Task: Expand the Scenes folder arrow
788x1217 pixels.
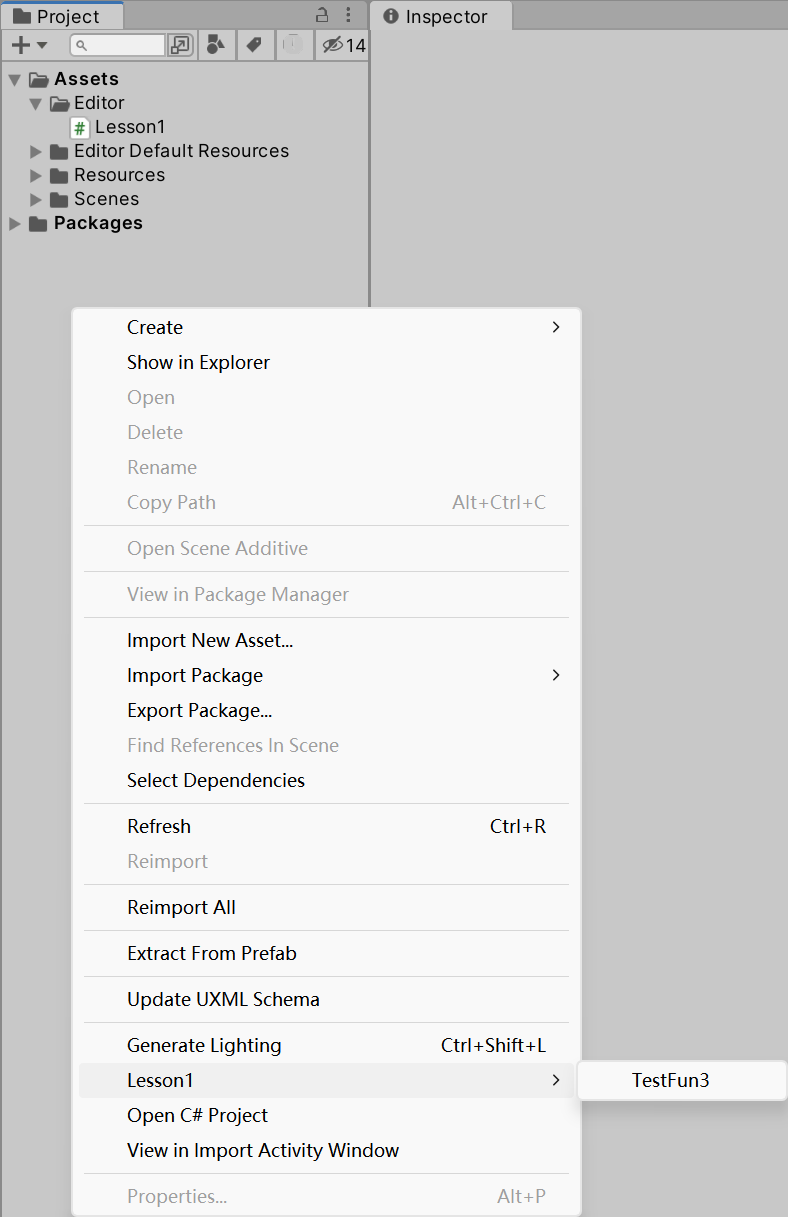Action: pos(36,200)
